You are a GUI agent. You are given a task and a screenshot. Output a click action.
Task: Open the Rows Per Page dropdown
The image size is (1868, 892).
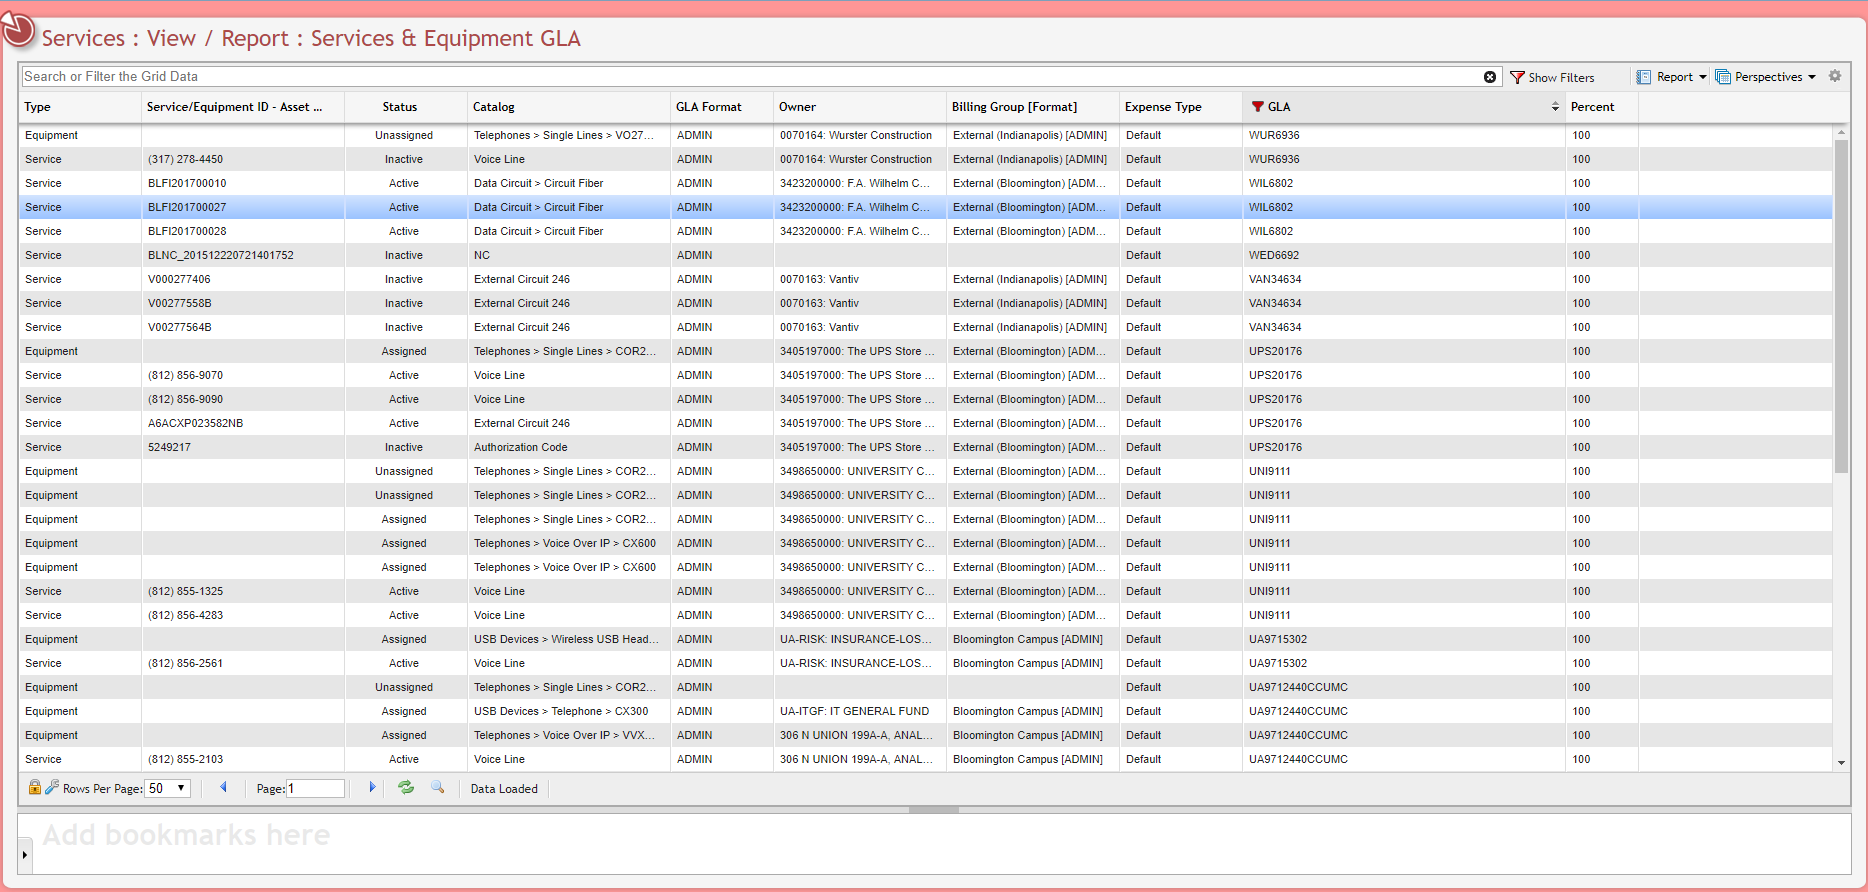point(167,788)
